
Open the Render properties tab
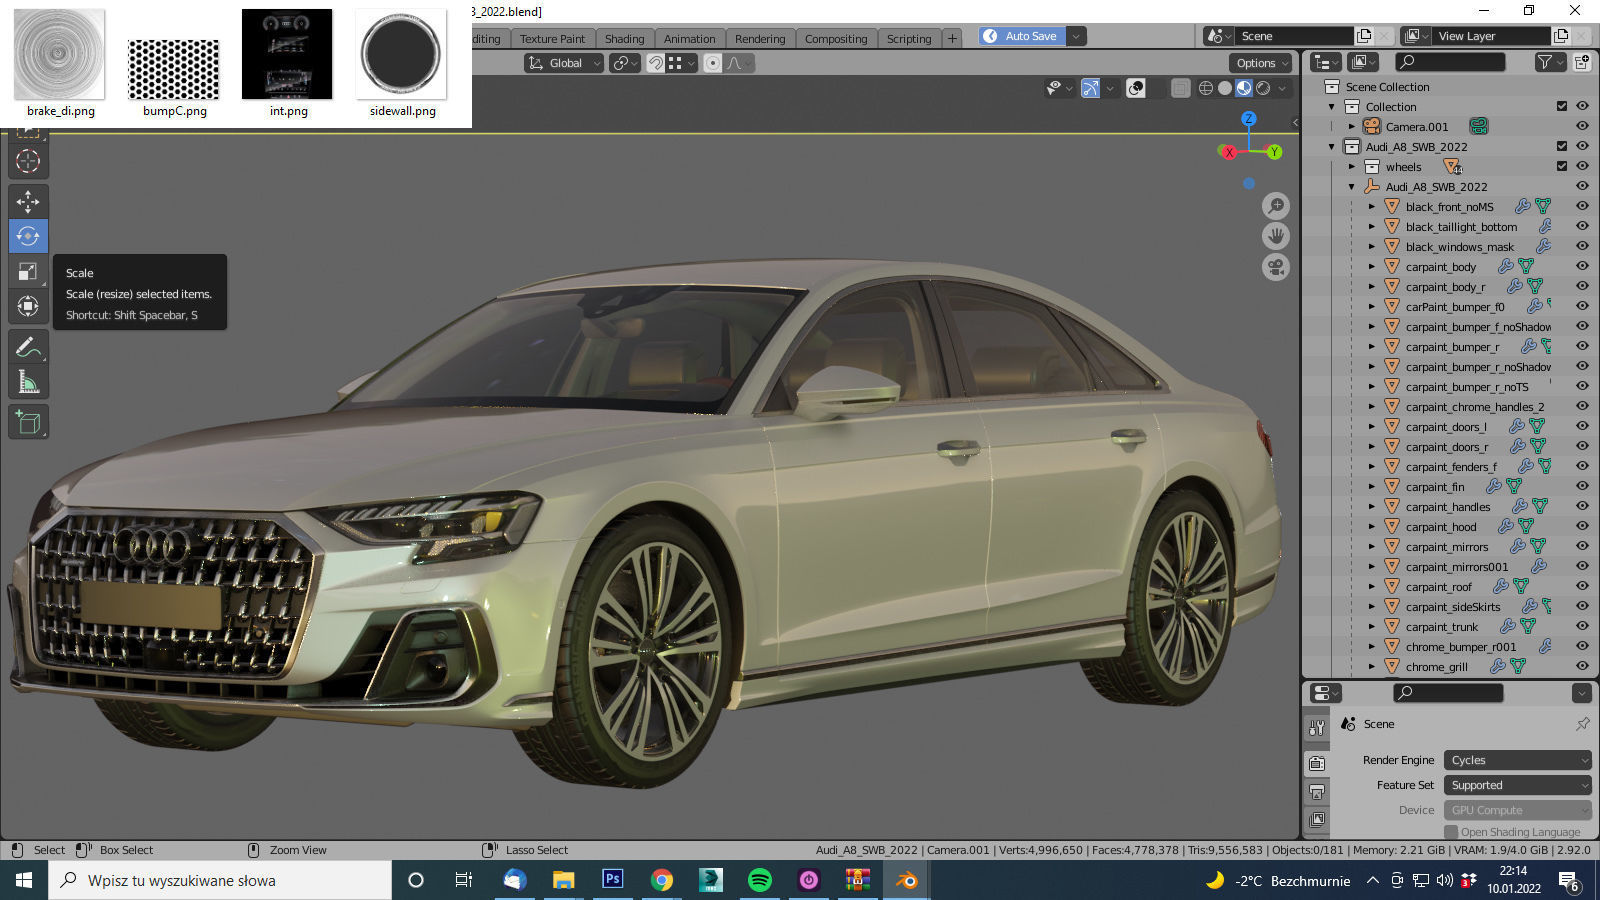(x=1317, y=764)
